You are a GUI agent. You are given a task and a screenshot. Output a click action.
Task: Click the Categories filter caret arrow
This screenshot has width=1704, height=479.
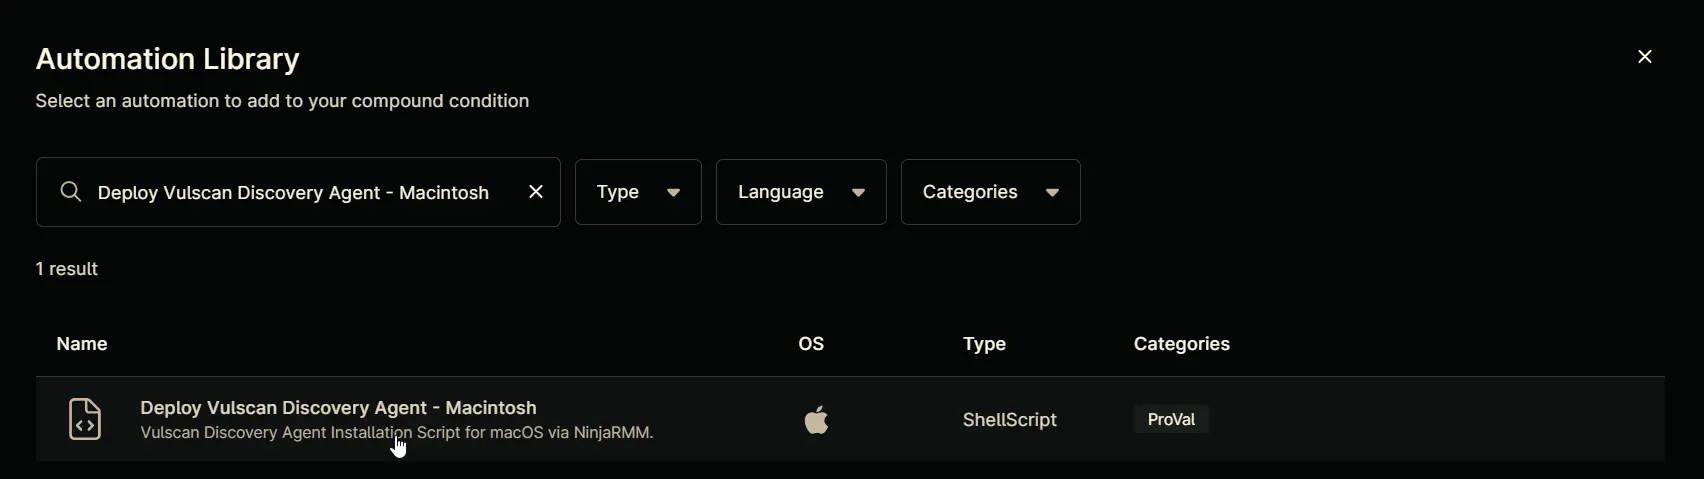tap(1052, 193)
